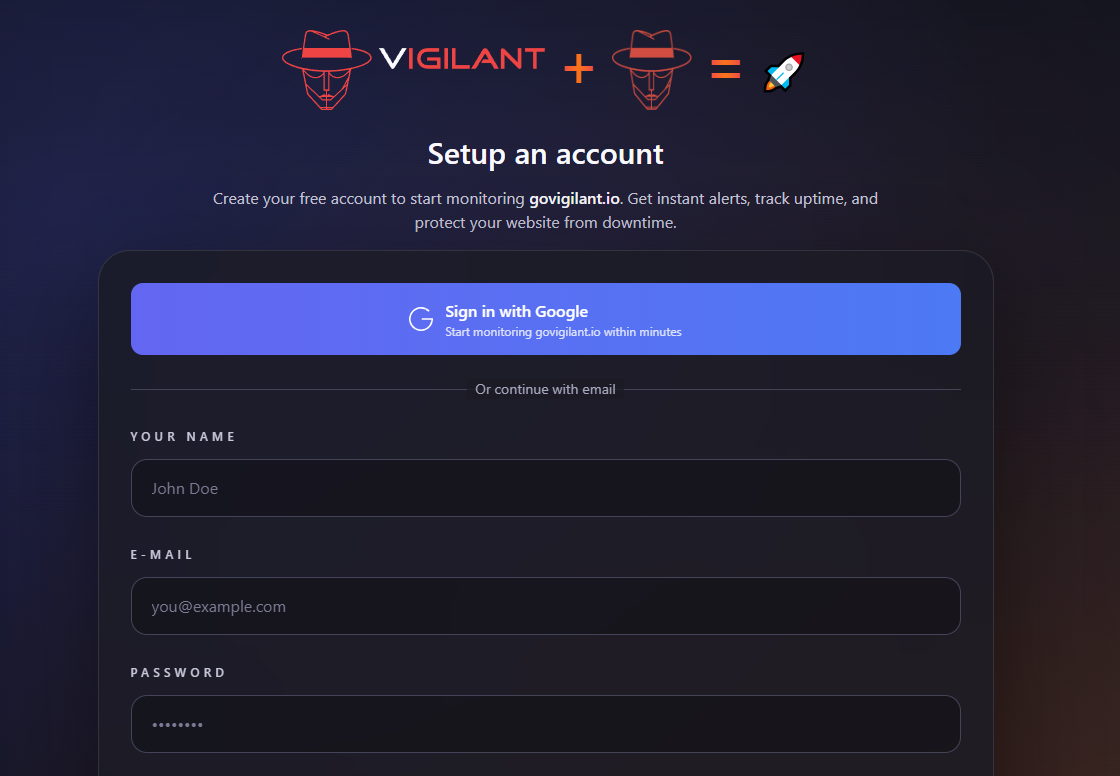Click the masked-face icon after the plus sign
This screenshot has width=1120, height=776.
(x=651, y=67)
